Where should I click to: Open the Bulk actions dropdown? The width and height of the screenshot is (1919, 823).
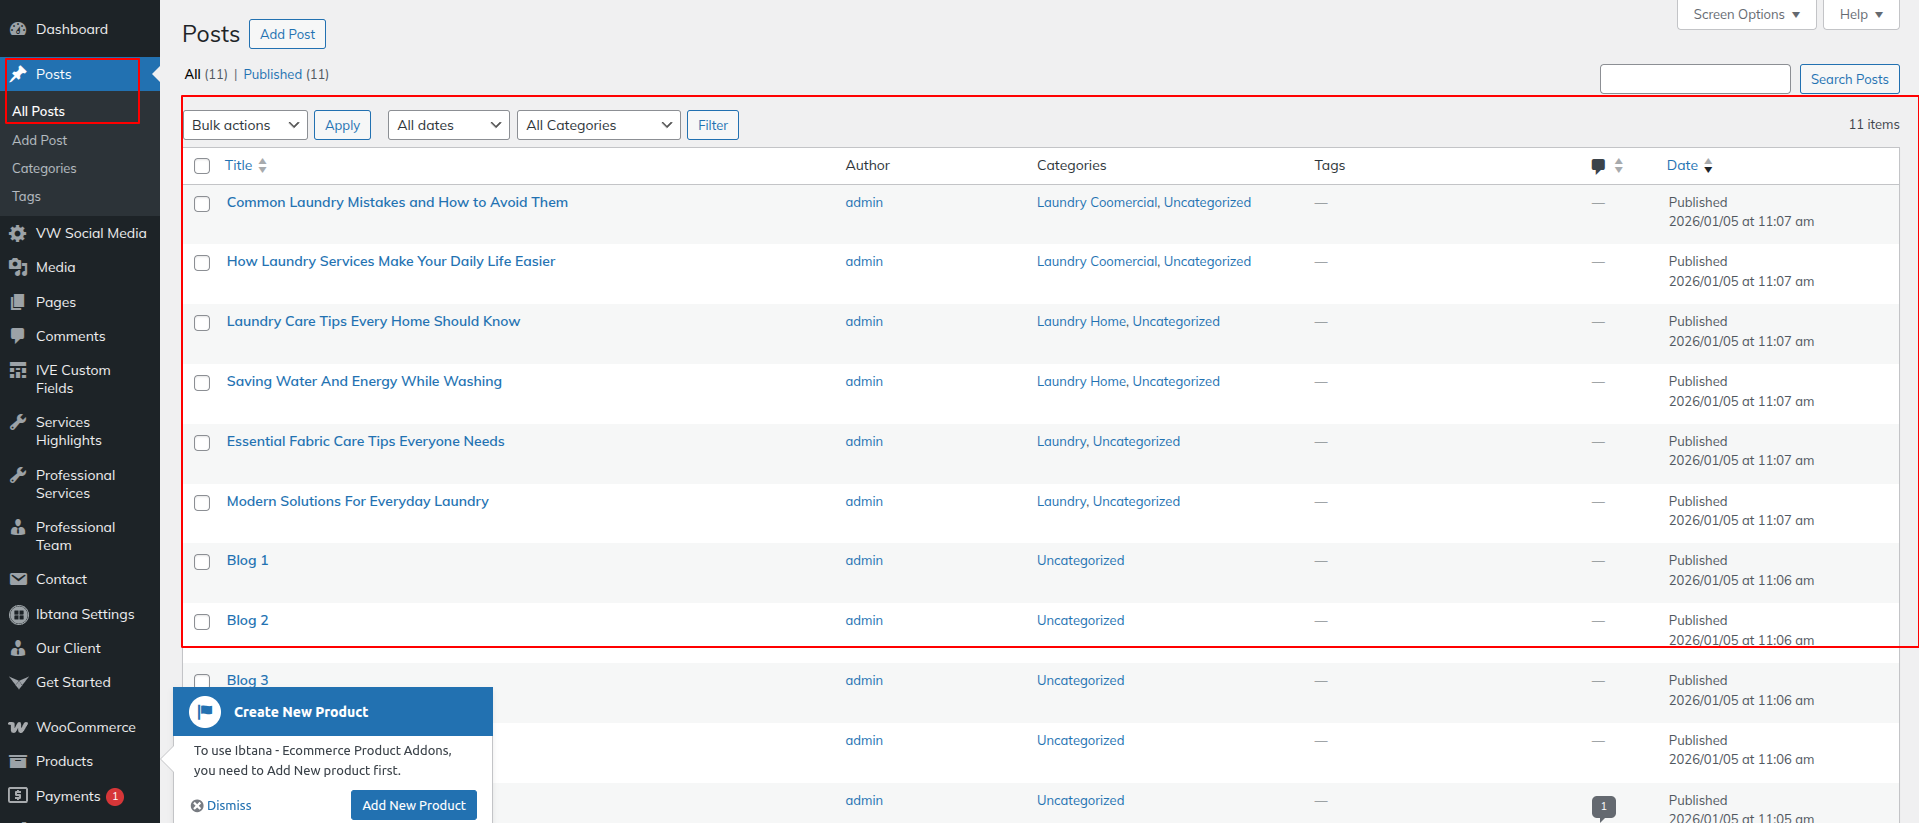[x=245, y=125]
